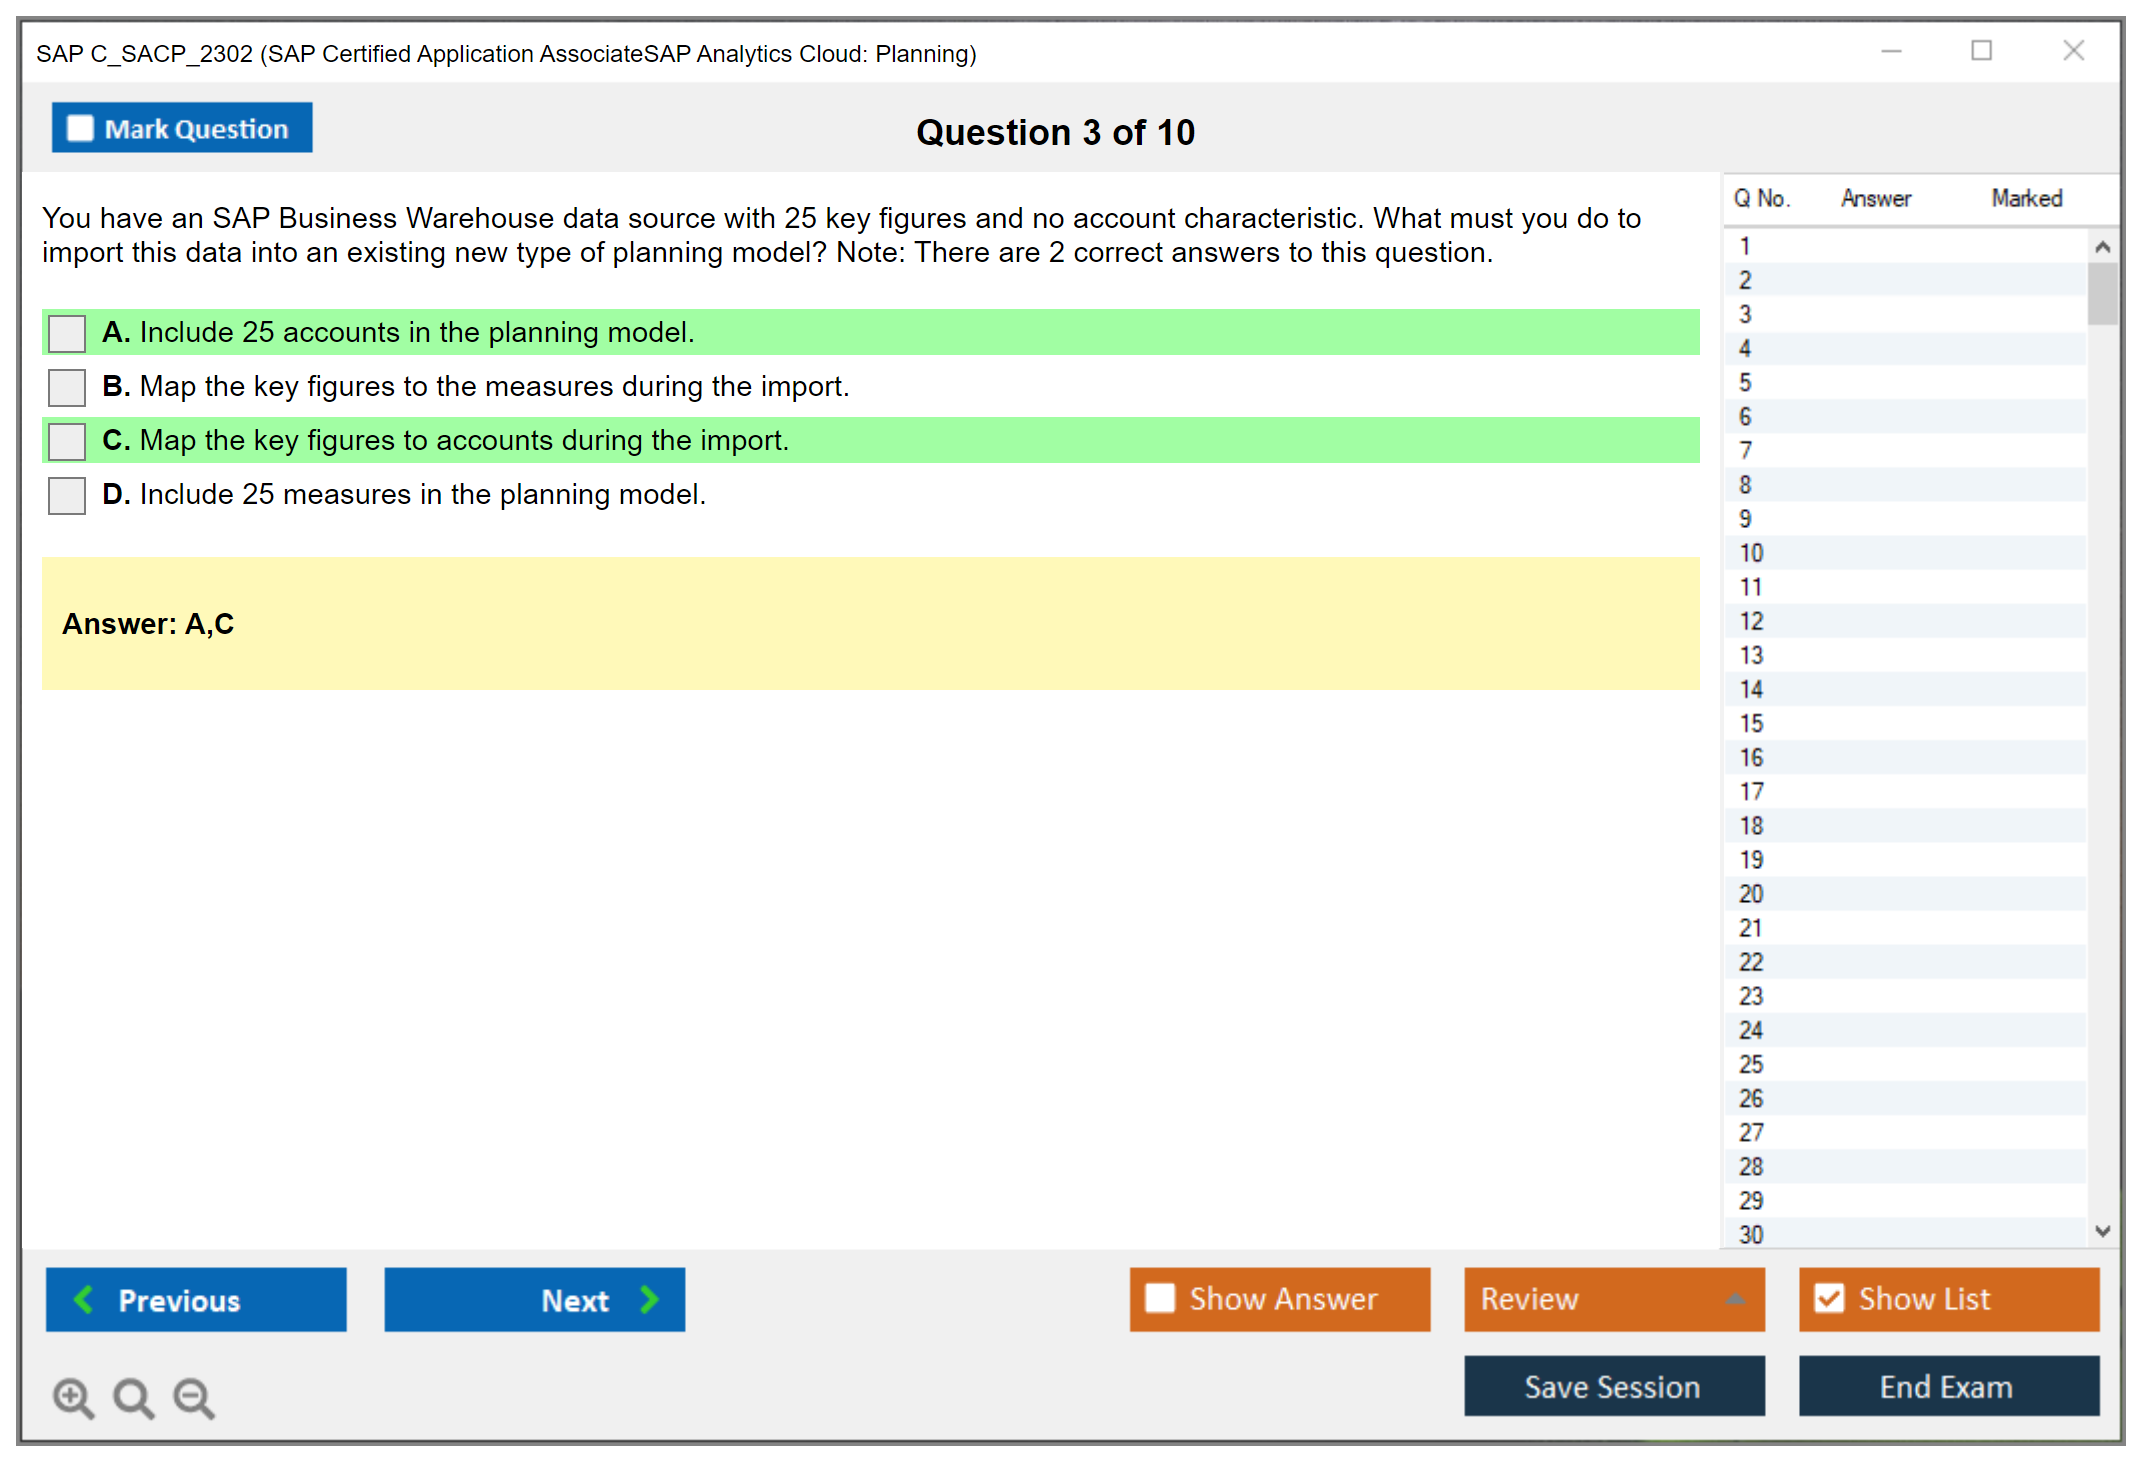Select checkbox for option B measures mapping

(x=67, y=387)
